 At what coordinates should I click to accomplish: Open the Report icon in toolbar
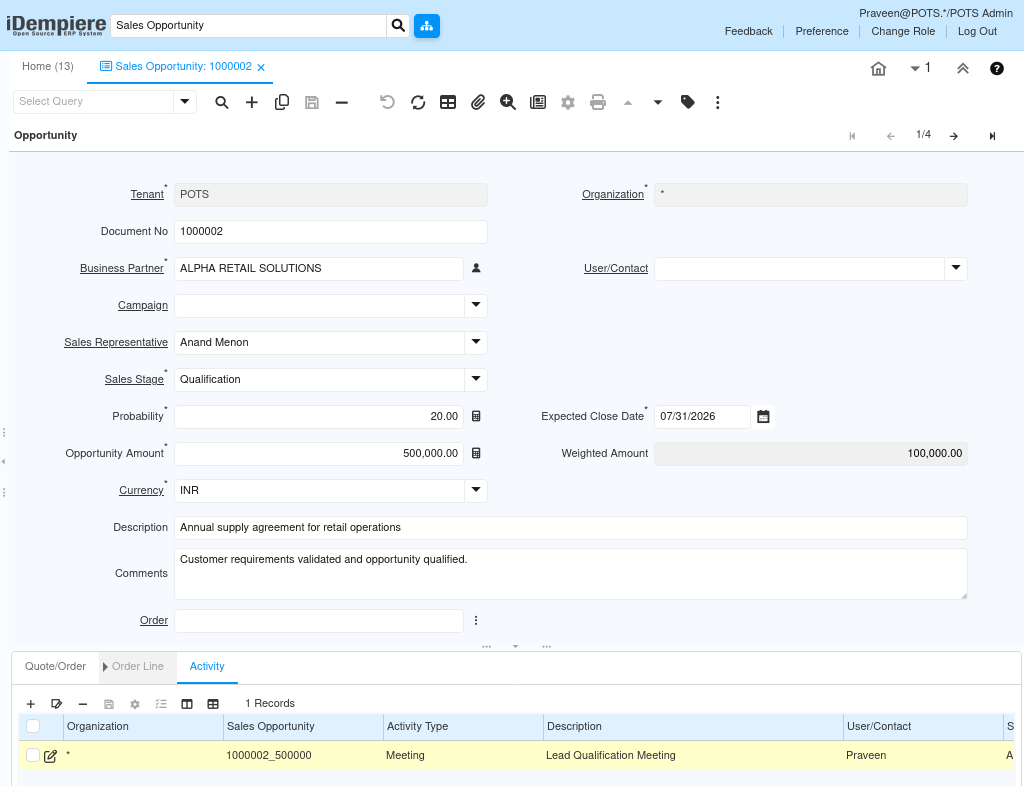[538, 102]
